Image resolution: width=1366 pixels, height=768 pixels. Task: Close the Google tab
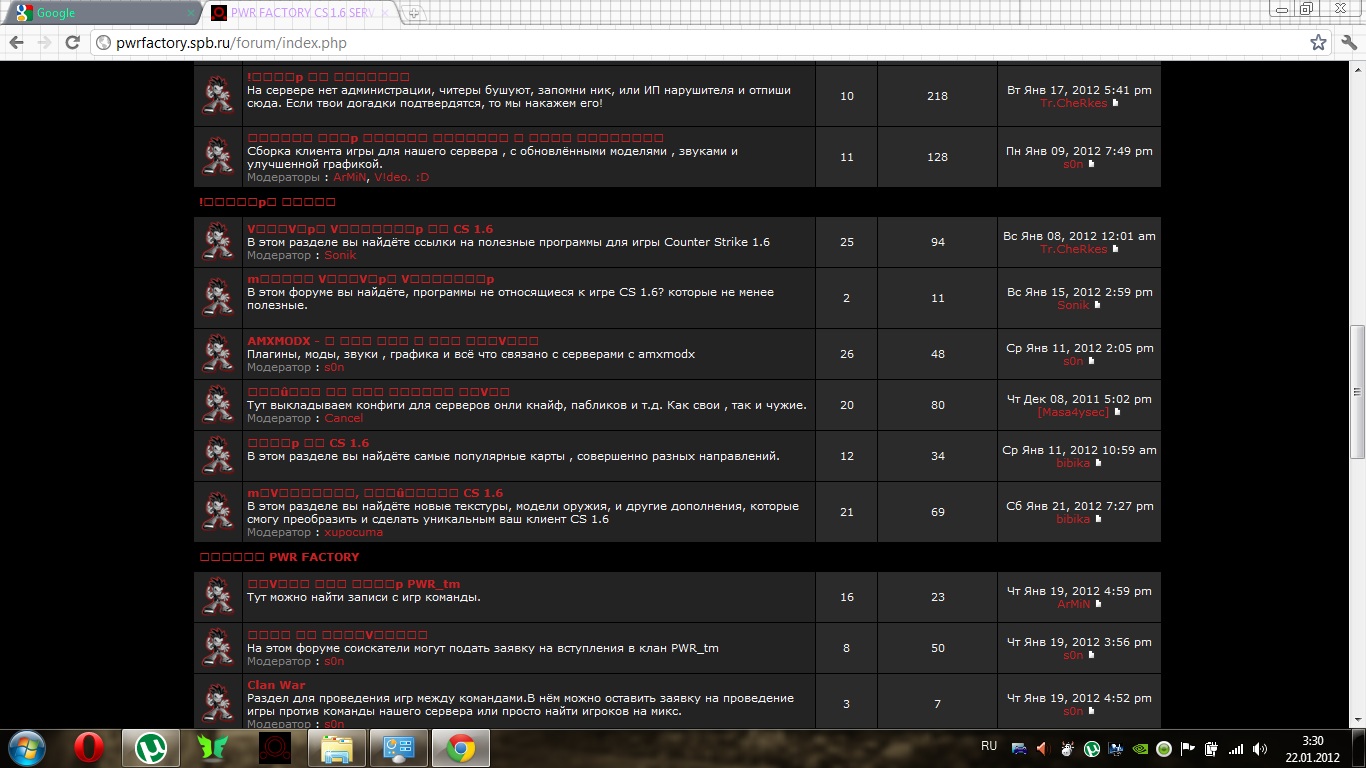click(x=191, y=13)
